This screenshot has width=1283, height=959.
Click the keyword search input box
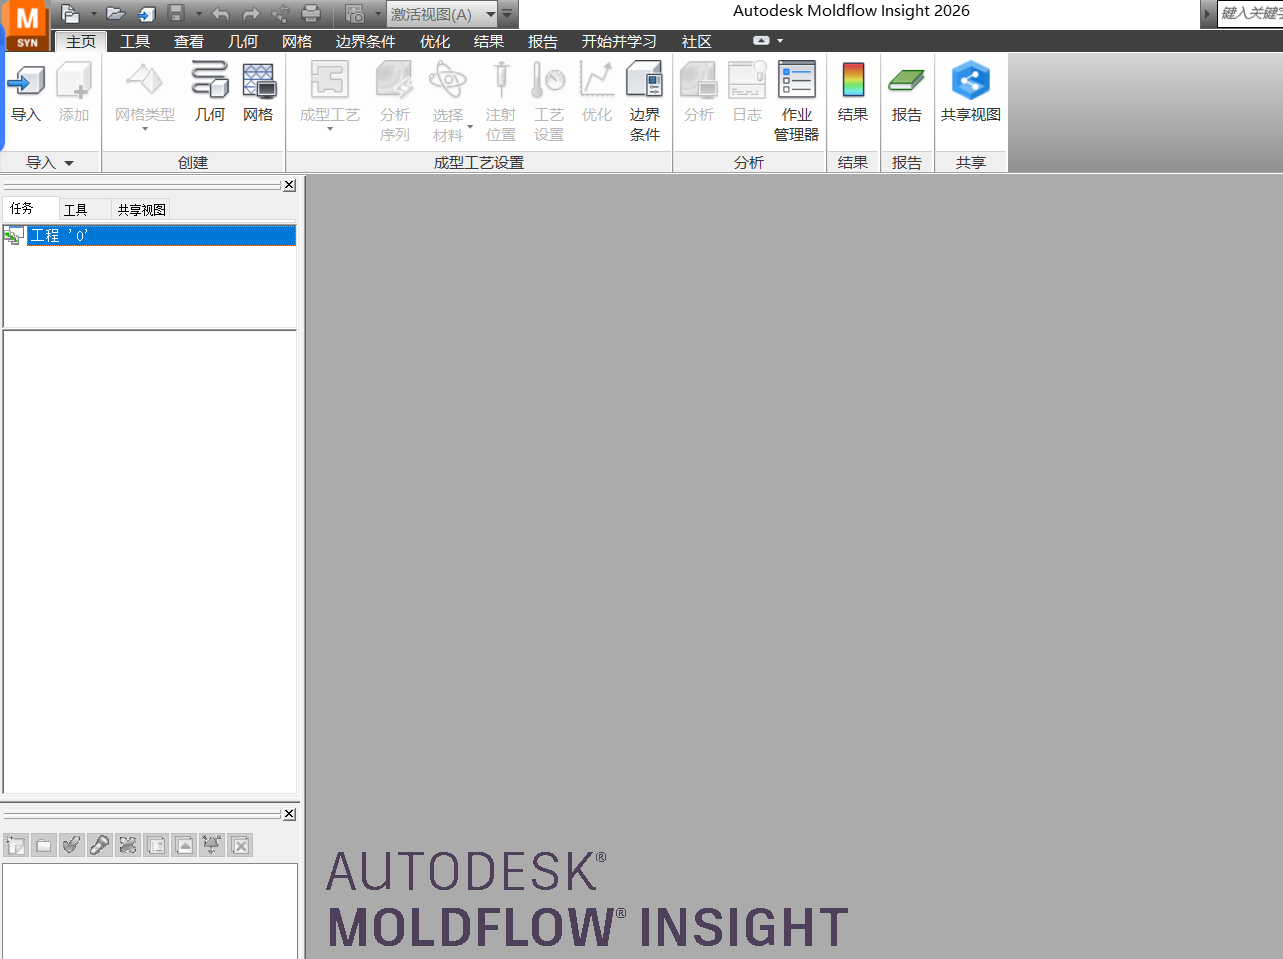click(1250, 13)
